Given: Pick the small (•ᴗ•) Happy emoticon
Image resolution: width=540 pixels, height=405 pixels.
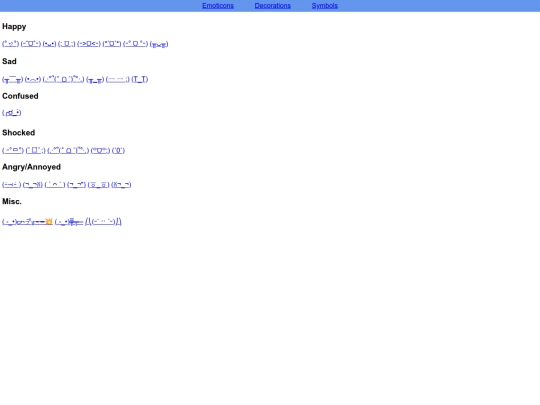Looking at the screenshot, I should [x=49, y=44].
